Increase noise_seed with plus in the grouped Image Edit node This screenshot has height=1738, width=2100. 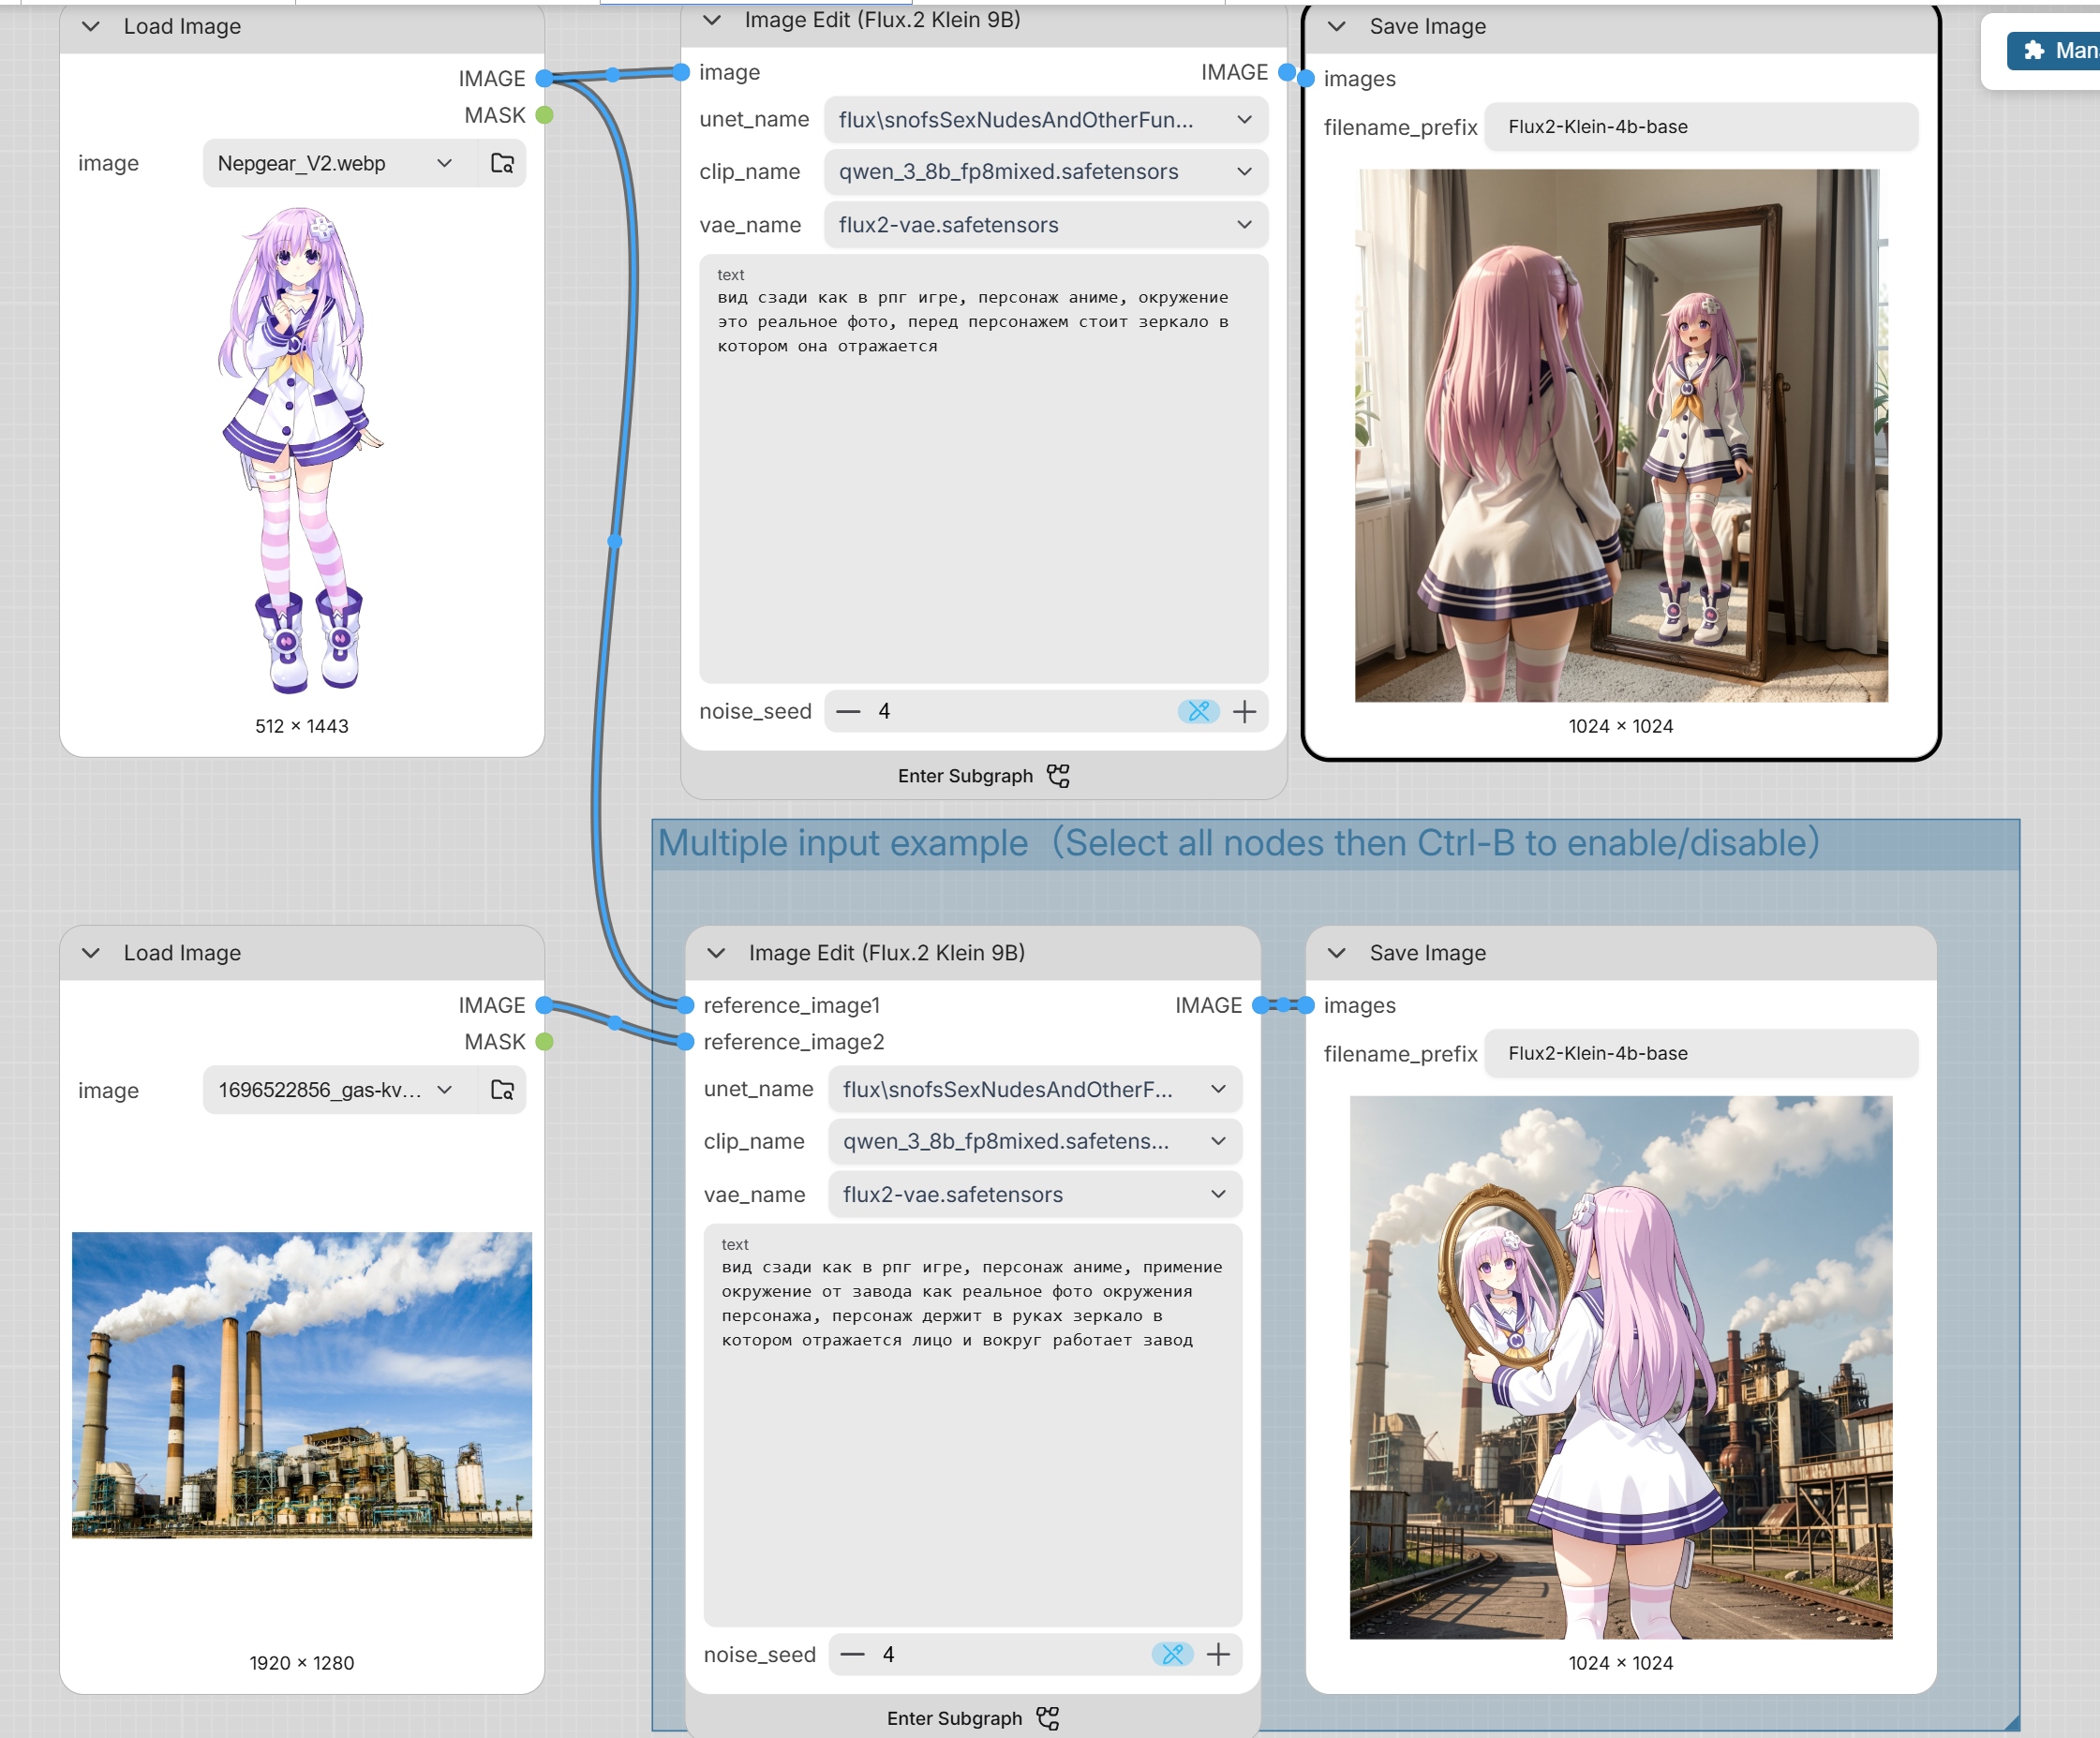[1218, 1654]
